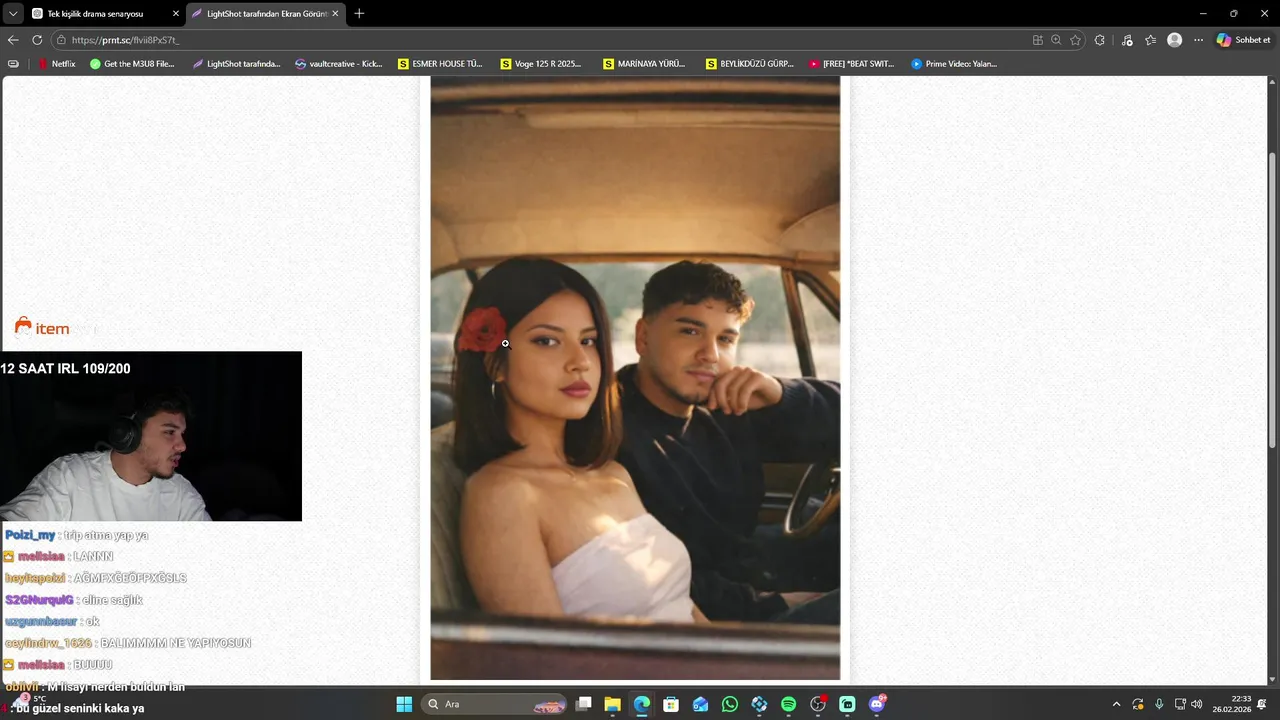Click the chat message from S2GNurqulG
This screenshot has width=1280, height=720.
74,600
